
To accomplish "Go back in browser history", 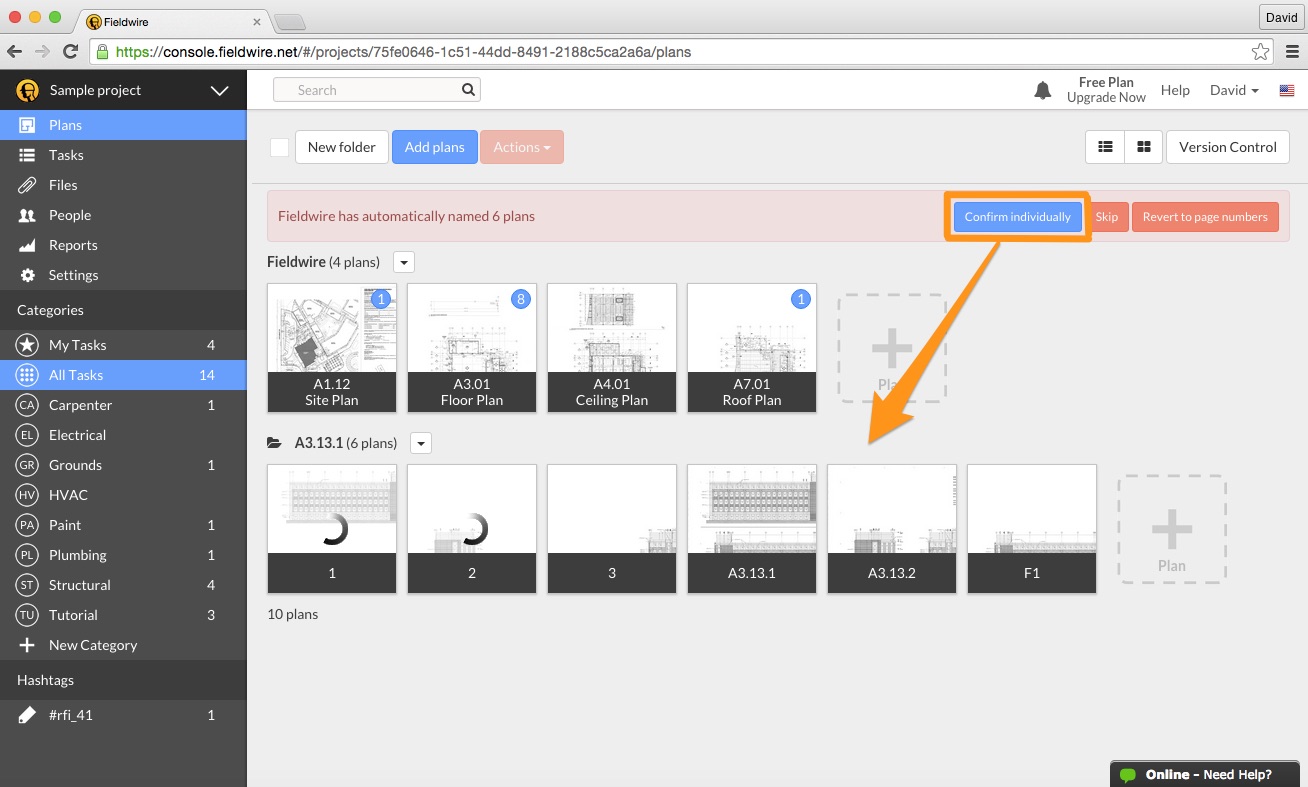I will [x=15, y=51].
